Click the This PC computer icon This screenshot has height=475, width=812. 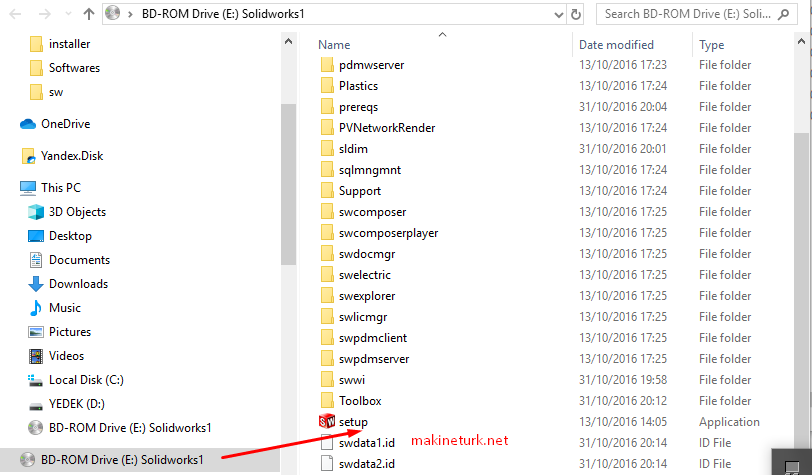point(28,188)
